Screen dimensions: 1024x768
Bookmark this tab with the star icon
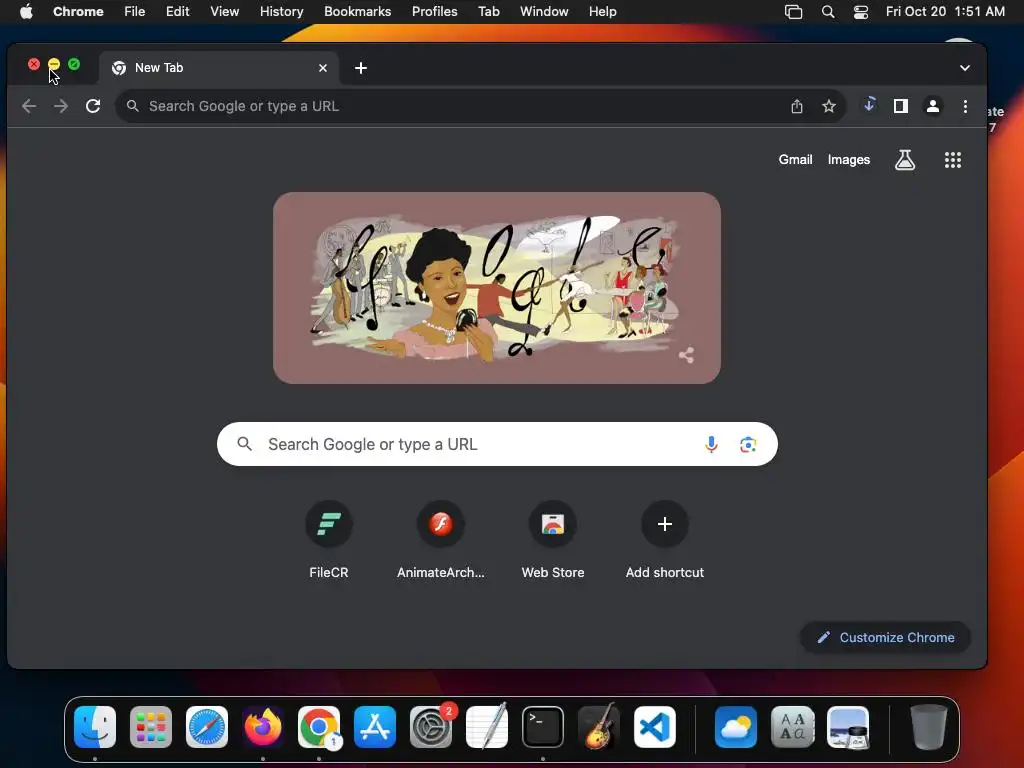click(x=829, y=106)
